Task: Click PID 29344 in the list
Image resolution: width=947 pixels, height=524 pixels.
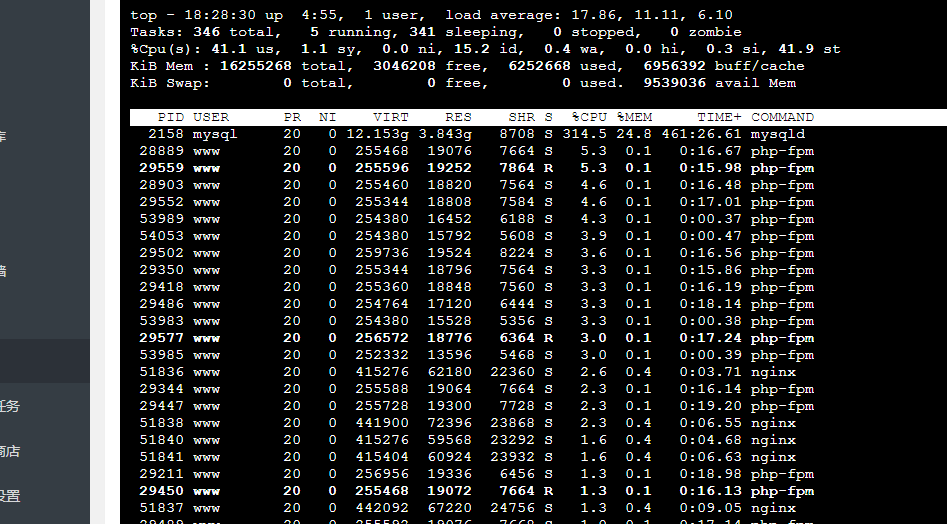Action: [x=162, y=389]
